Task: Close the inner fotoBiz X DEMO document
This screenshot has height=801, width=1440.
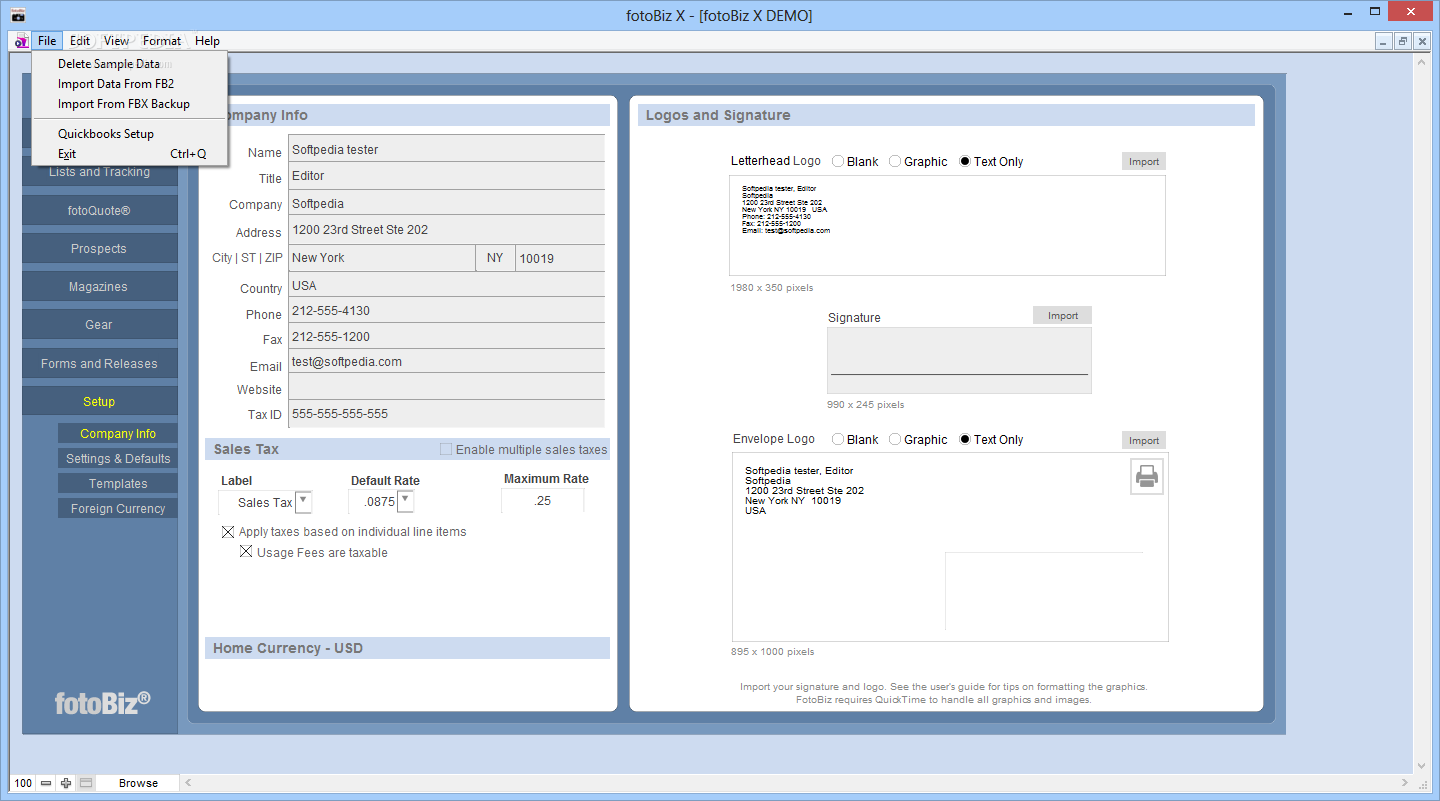Action: pyautogui.click(x=1422, y=41)
